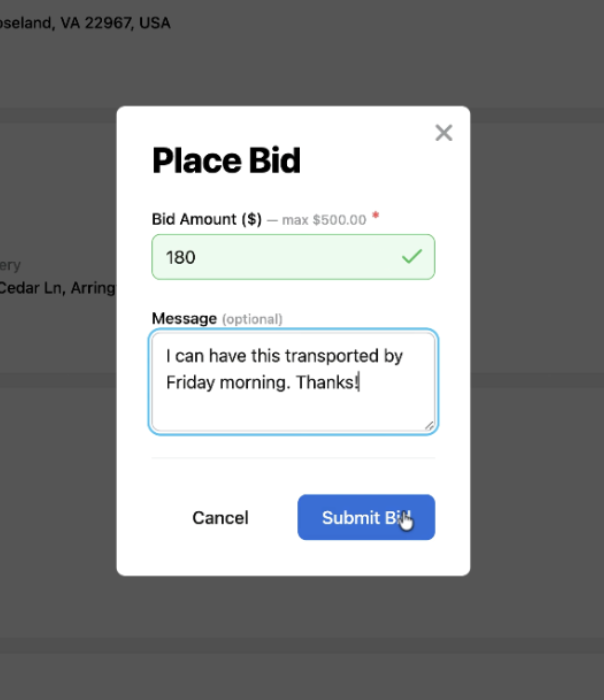This screenshot has height=700, width=604.
Task: Click the Bid Amount ($) label
Action: [207, 219]
